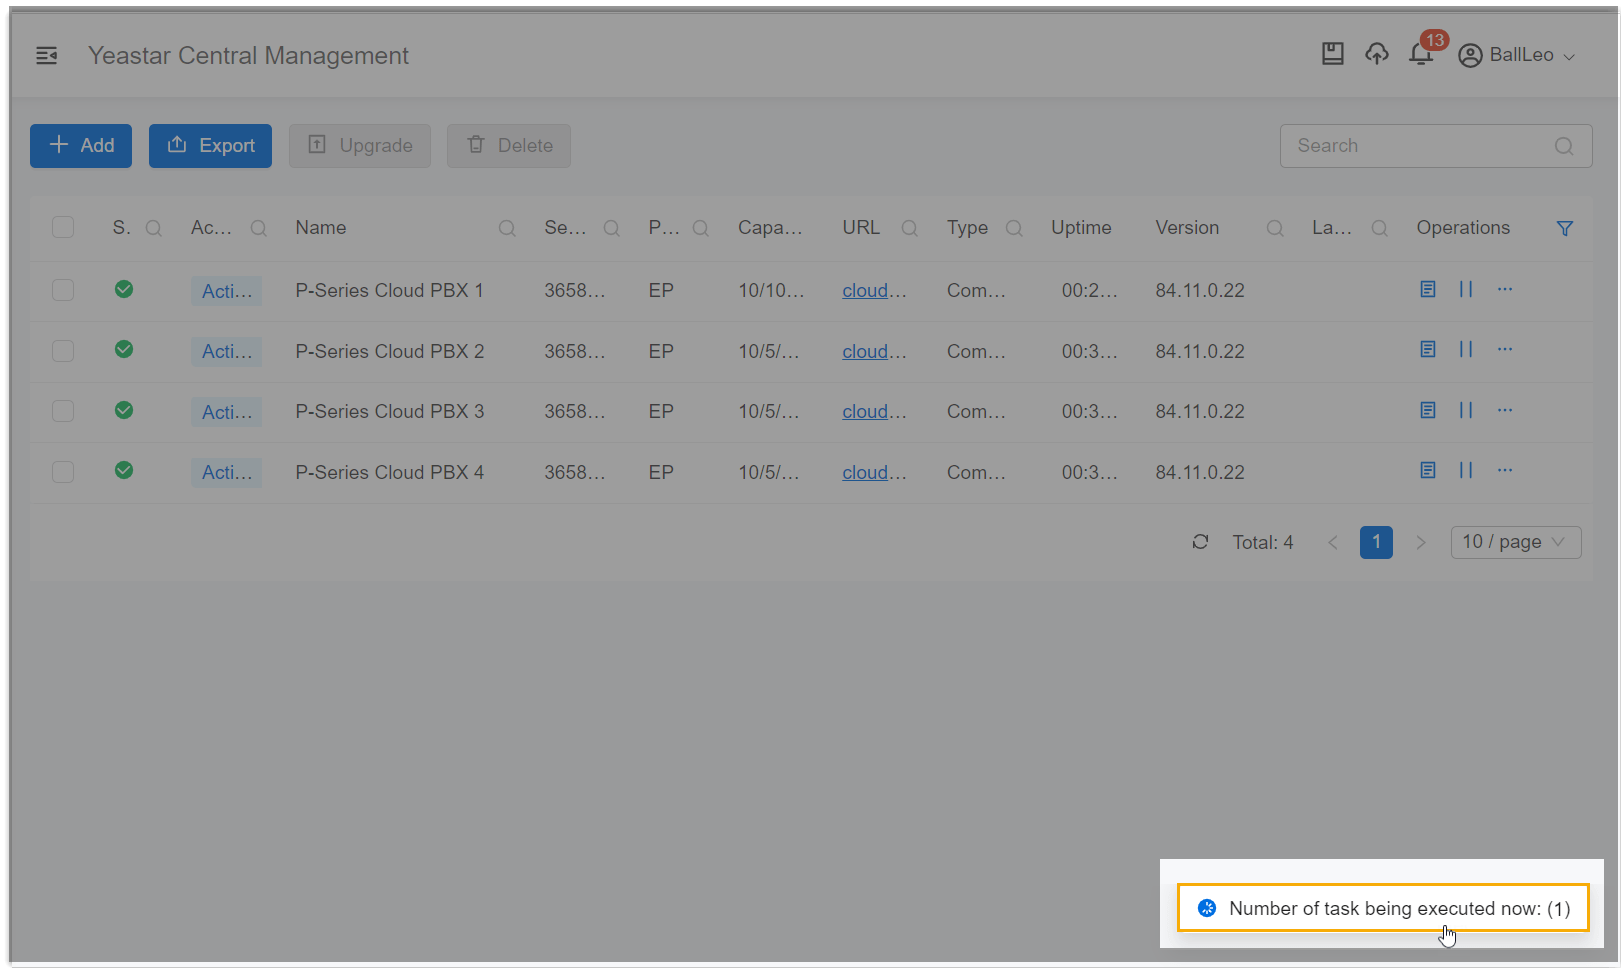Click inside the Search field
Viewport: 1621px width, 968px height.
pyautogui.click(x=1420, y=145)
